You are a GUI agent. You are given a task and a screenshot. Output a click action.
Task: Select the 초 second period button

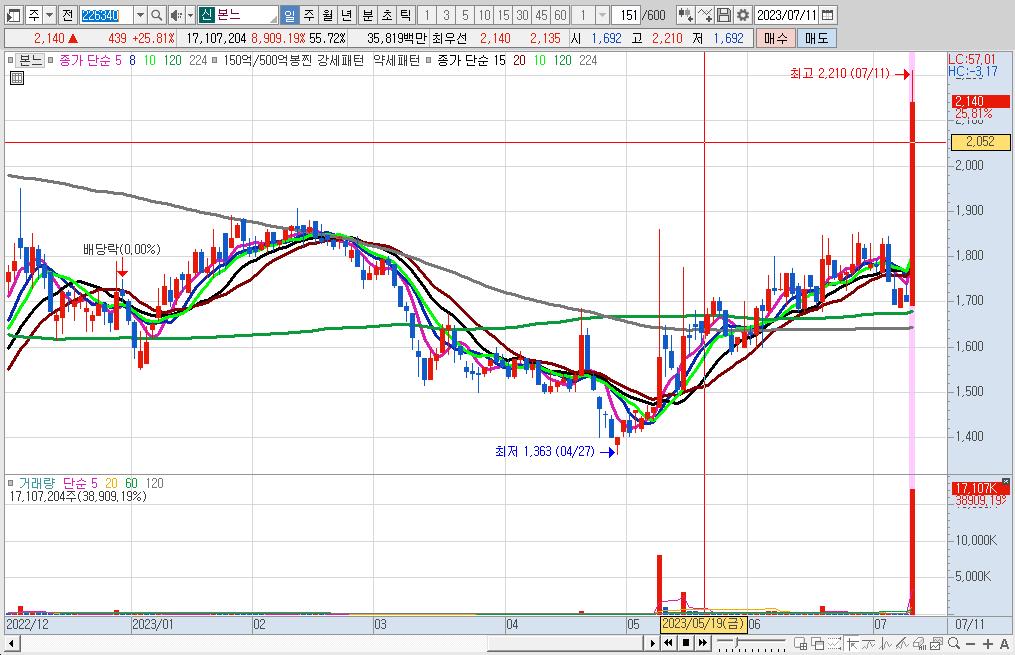[x=386, y=14]
